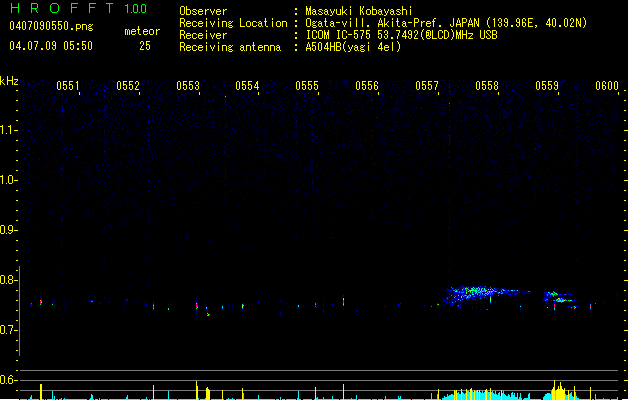
Task: Click the date stamp 04.07.09 05:50
Action: tap(51, 46)
